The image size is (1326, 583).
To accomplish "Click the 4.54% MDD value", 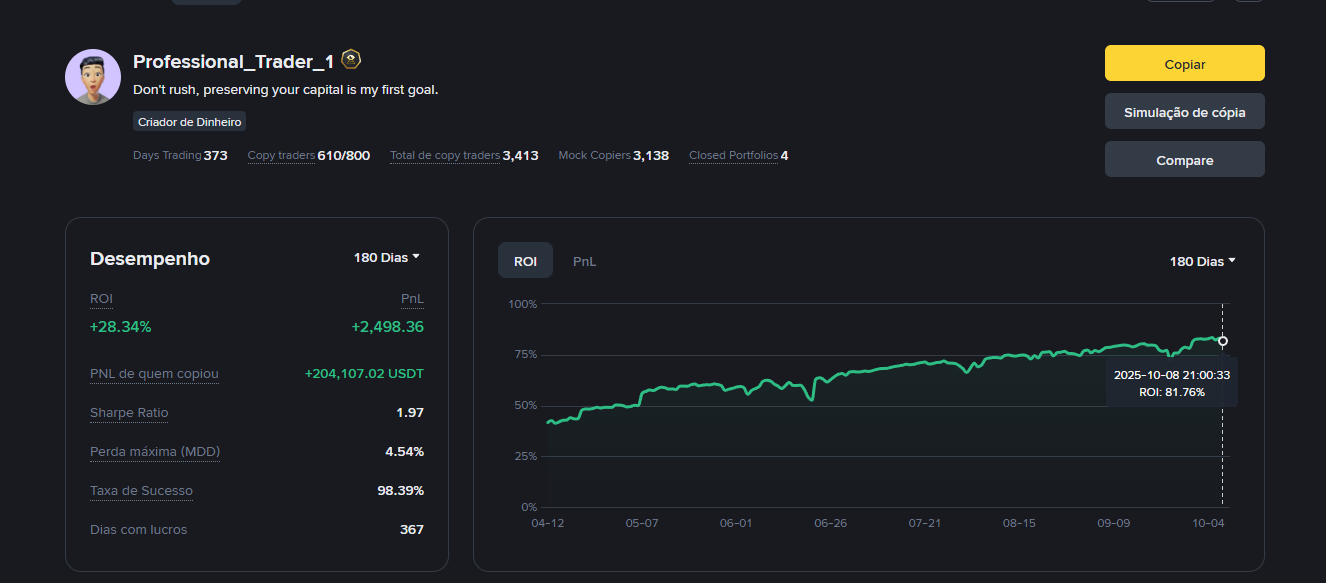I will 404,452.
